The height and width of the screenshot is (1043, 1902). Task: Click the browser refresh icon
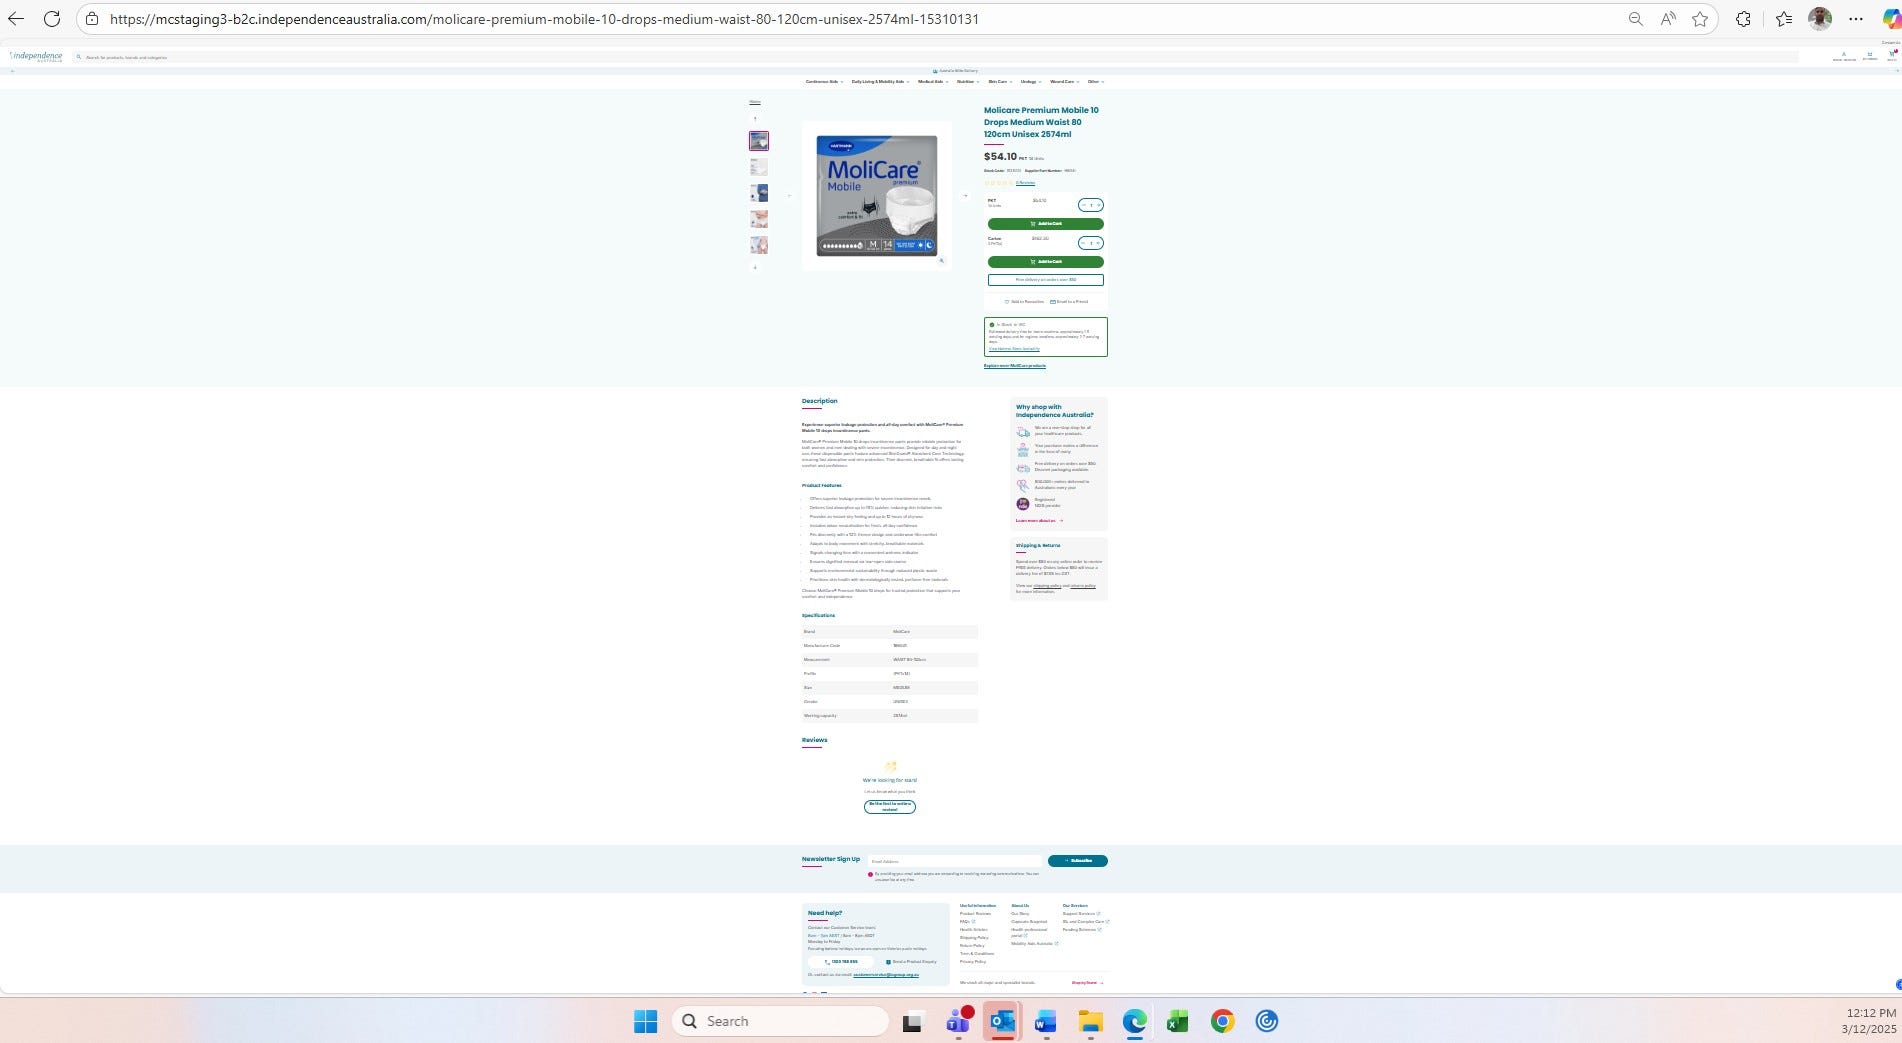52,19
